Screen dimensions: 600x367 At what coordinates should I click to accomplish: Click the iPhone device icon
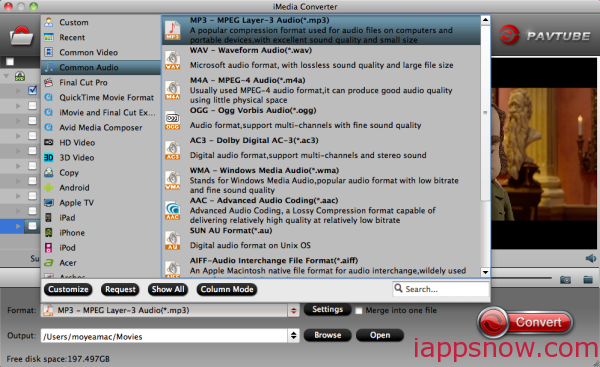(x=49, y=232)
